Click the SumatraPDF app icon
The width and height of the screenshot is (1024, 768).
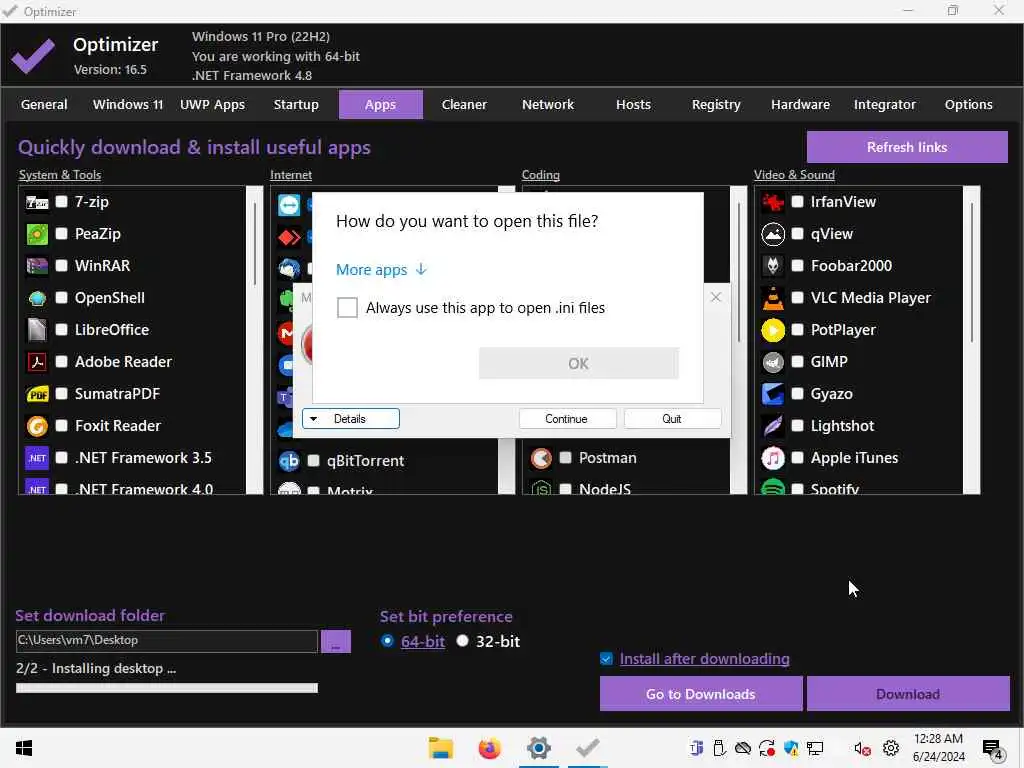(37, 394)
